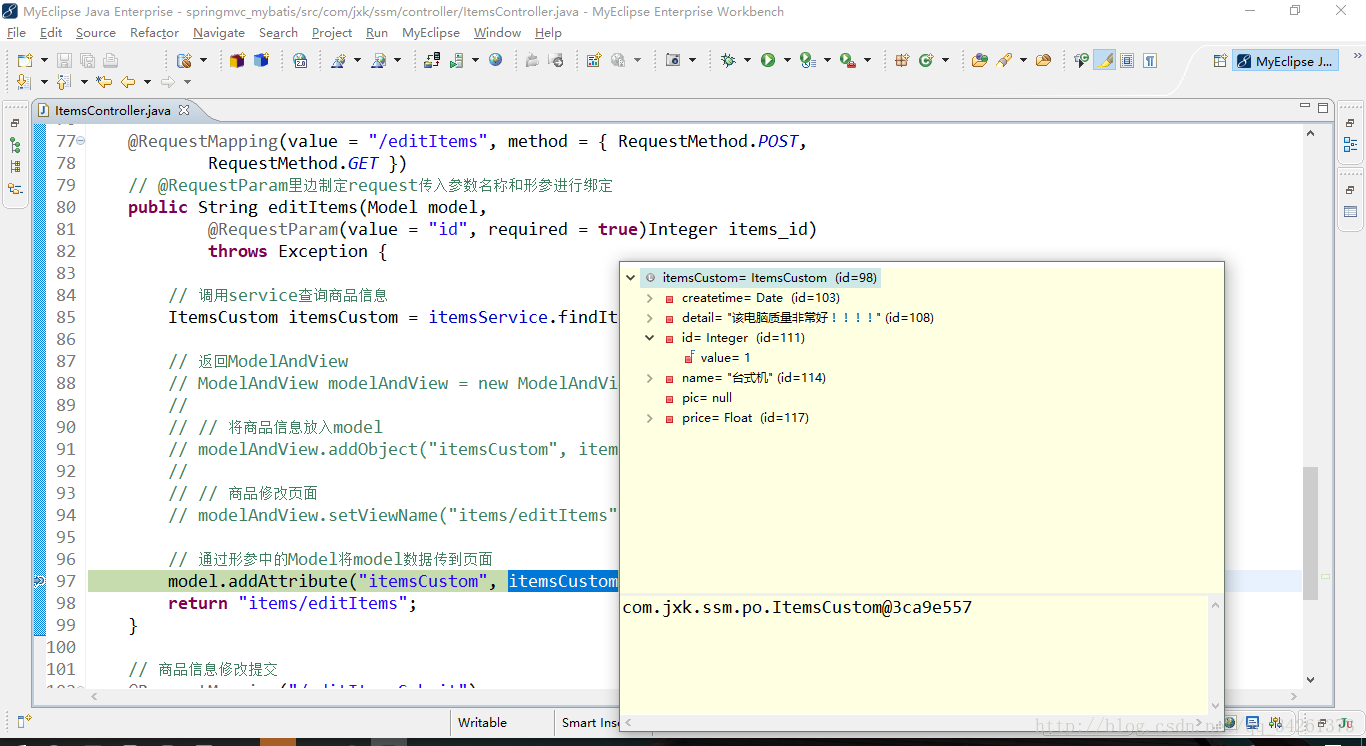Open the dropdown arrow beside Run button

[x=787, y=61]
